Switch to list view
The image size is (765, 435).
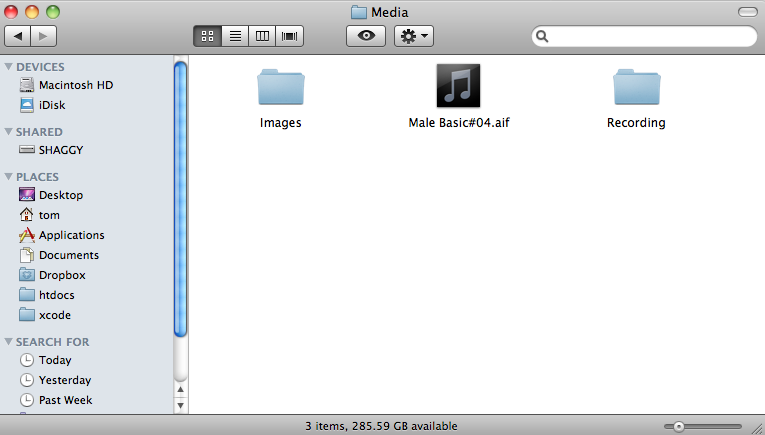pyautogui.click(x=235, y=36)
